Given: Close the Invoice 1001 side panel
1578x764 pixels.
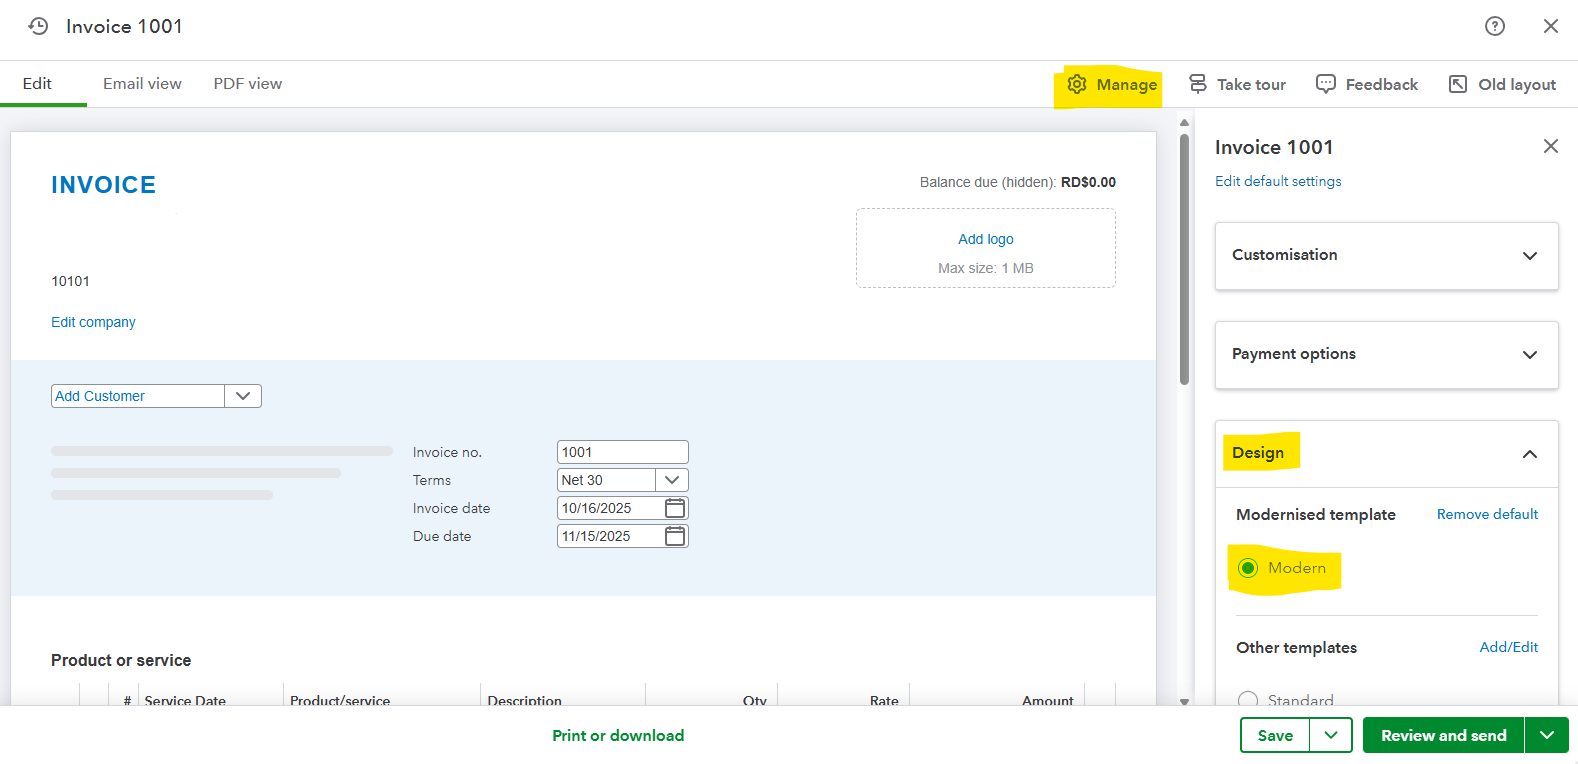Looking at the screenshot, I should (1550, 146).
